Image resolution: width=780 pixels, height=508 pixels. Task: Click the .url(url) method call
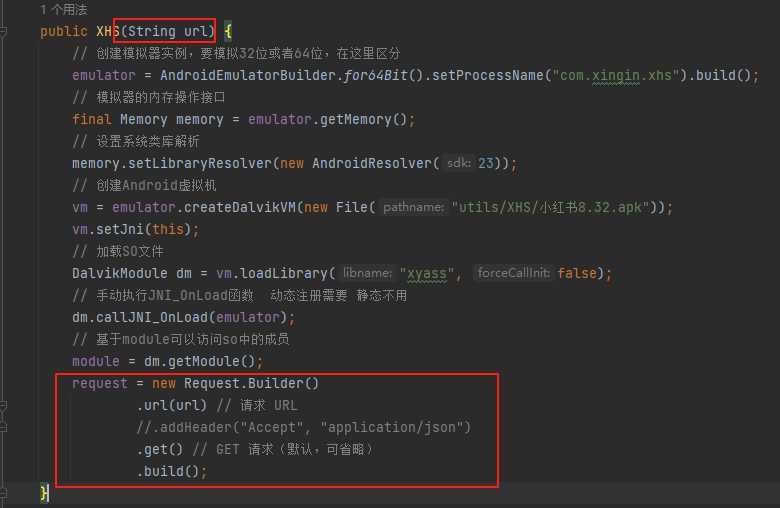(x=172, y=406)
